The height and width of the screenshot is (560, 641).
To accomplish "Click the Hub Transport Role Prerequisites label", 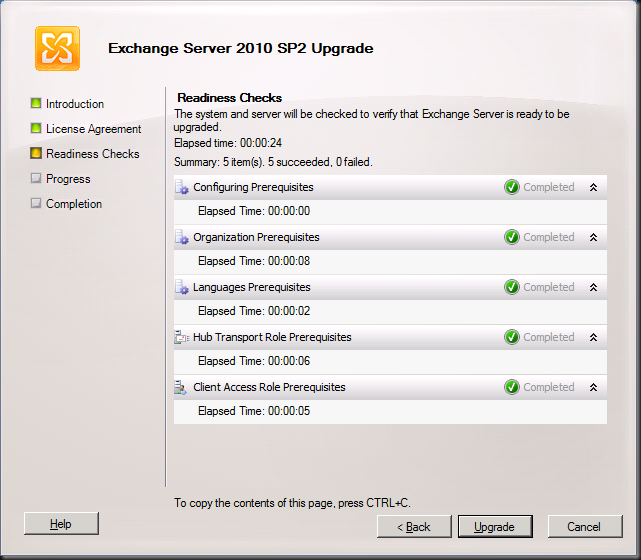I will (x=272, y=337).
